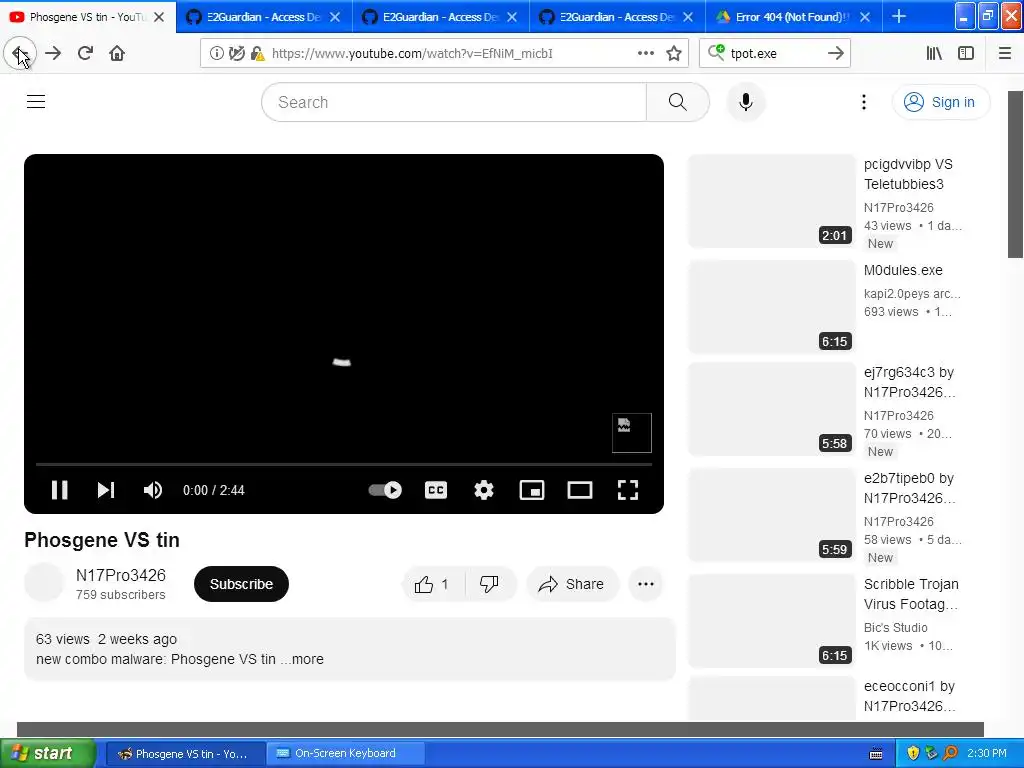This screenshot has width=1024, height=768.
Task: Click the taskbar clock 2:30 PM
Action: (987, 753)
